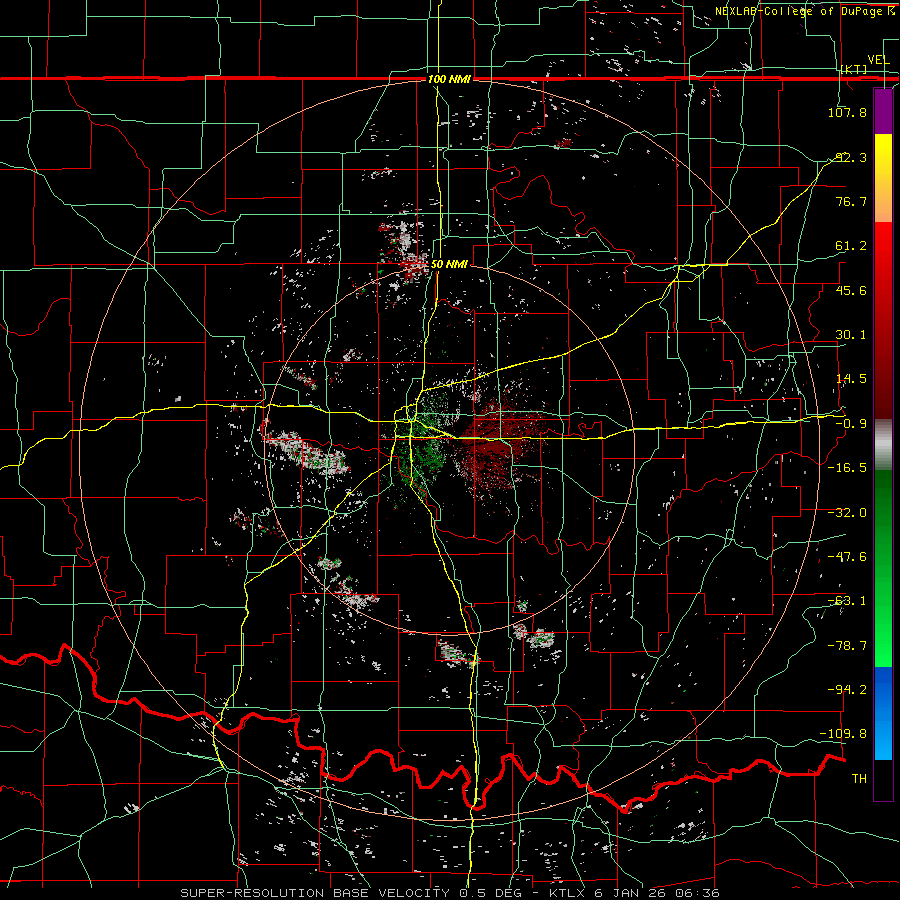Click the 76.7 legend value
900x900 pixels.
(x=851, y=201)
